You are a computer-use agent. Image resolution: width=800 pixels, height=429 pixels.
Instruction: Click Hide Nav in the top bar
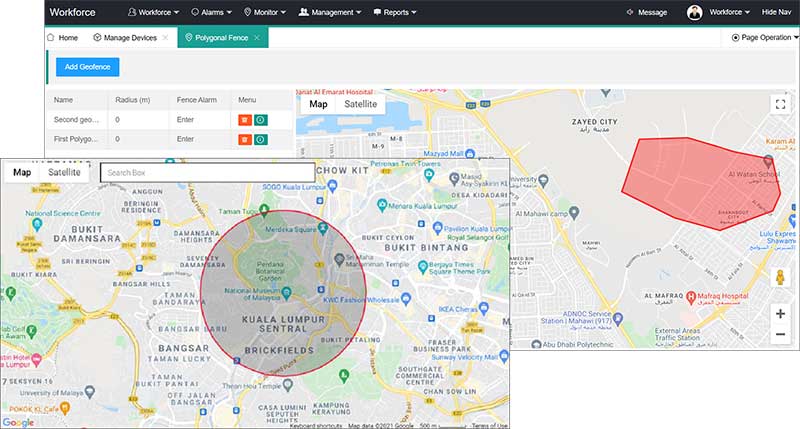(776, 12)
